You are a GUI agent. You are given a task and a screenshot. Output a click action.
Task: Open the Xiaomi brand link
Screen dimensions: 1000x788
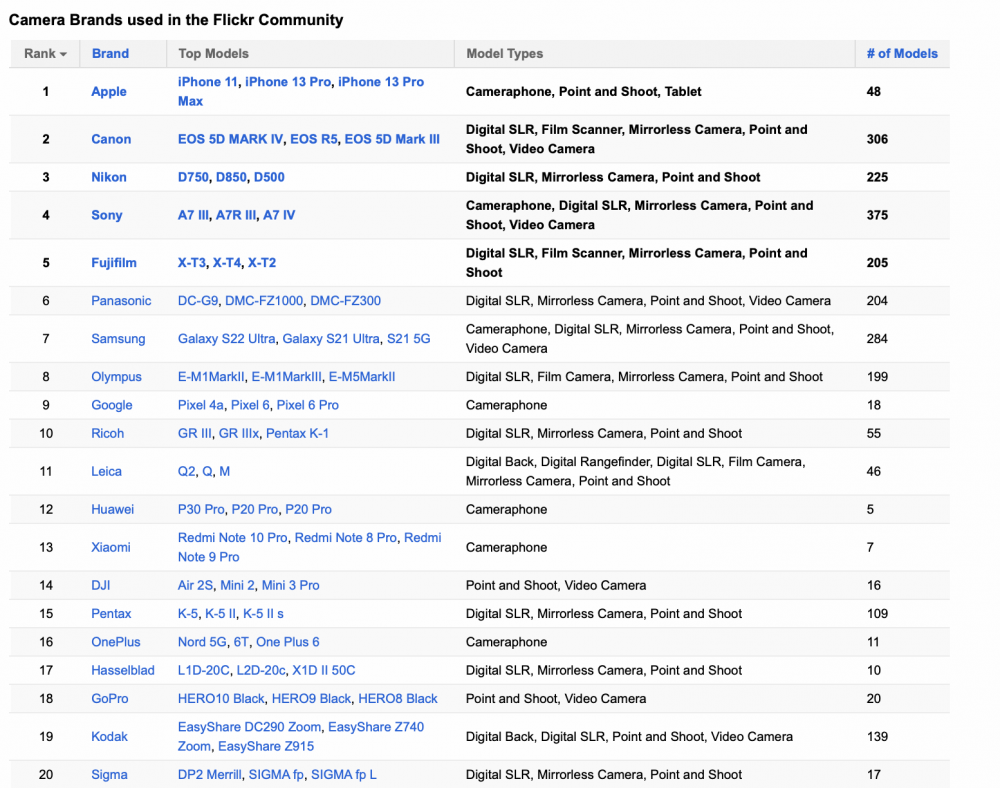click(x=111, y=547)
